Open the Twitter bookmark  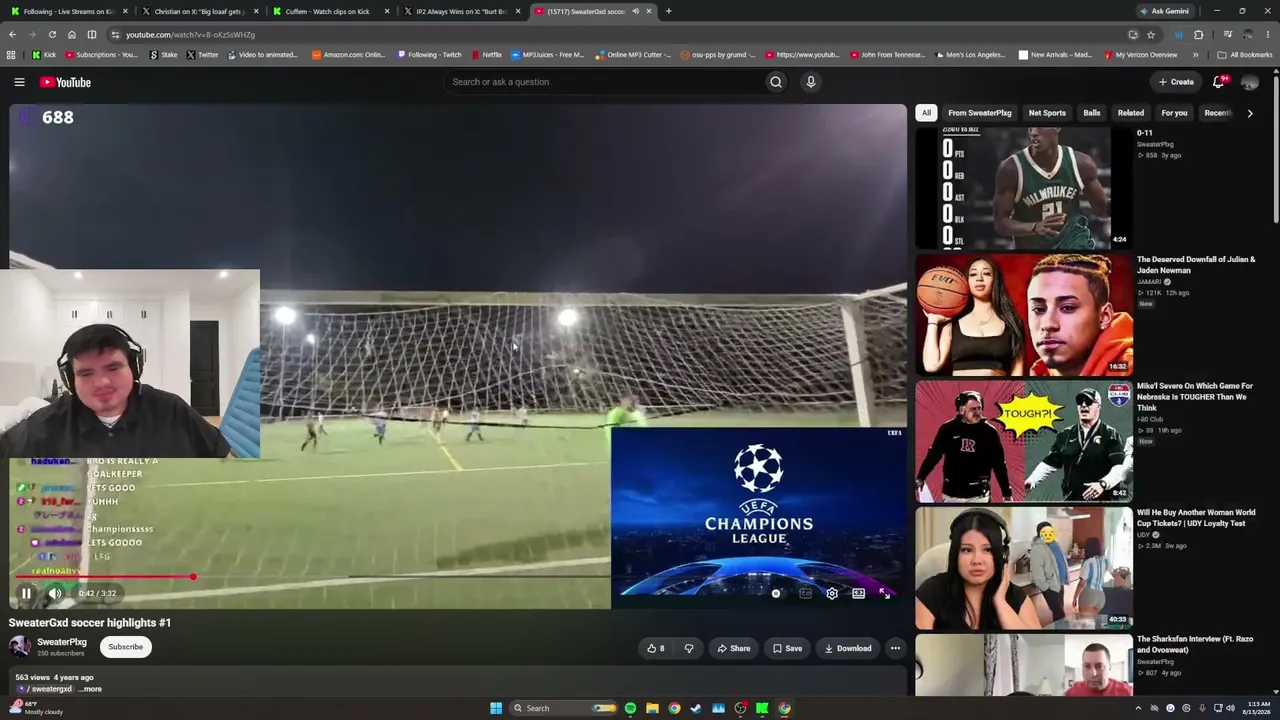pyautogui.click(x=202, y=55)
